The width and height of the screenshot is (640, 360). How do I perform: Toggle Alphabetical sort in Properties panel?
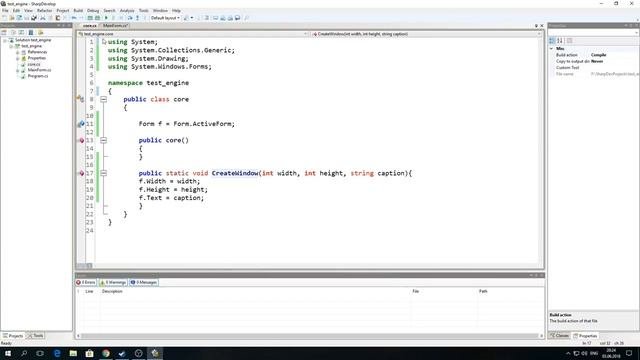560,40
